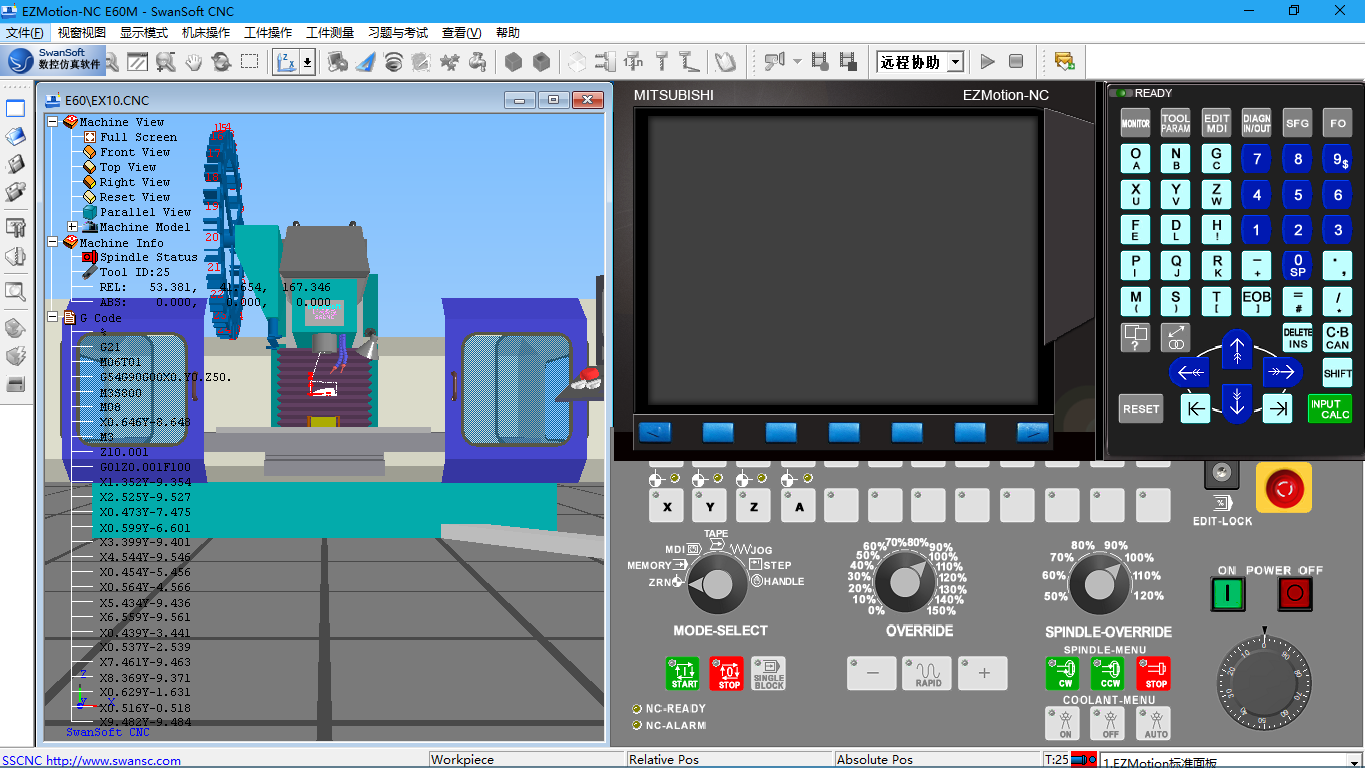Viewport: 1365px width, 768px height.
Task: Set coolant to AUTO button
Action: [1155, 723]
